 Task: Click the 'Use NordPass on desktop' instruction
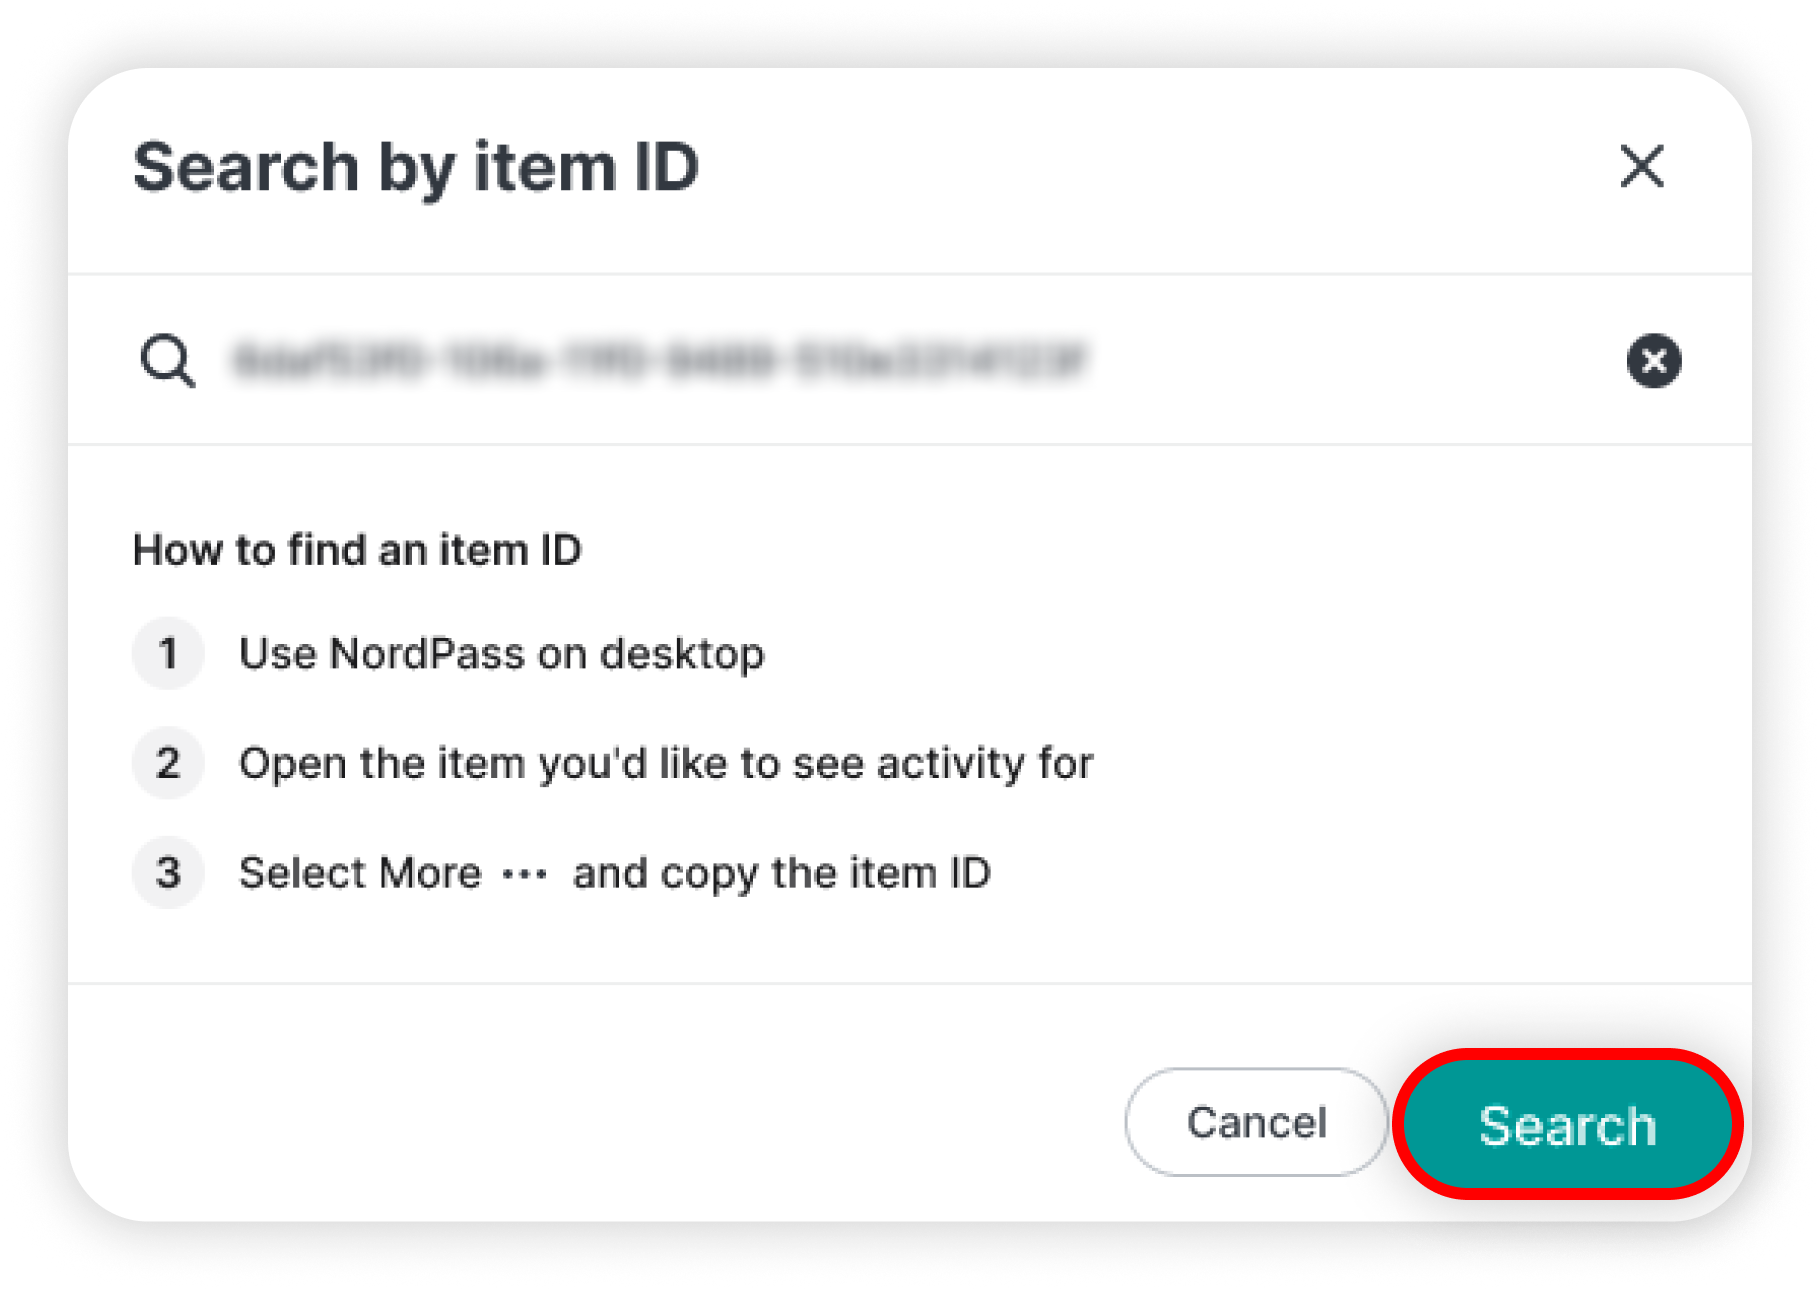[502, 654]
